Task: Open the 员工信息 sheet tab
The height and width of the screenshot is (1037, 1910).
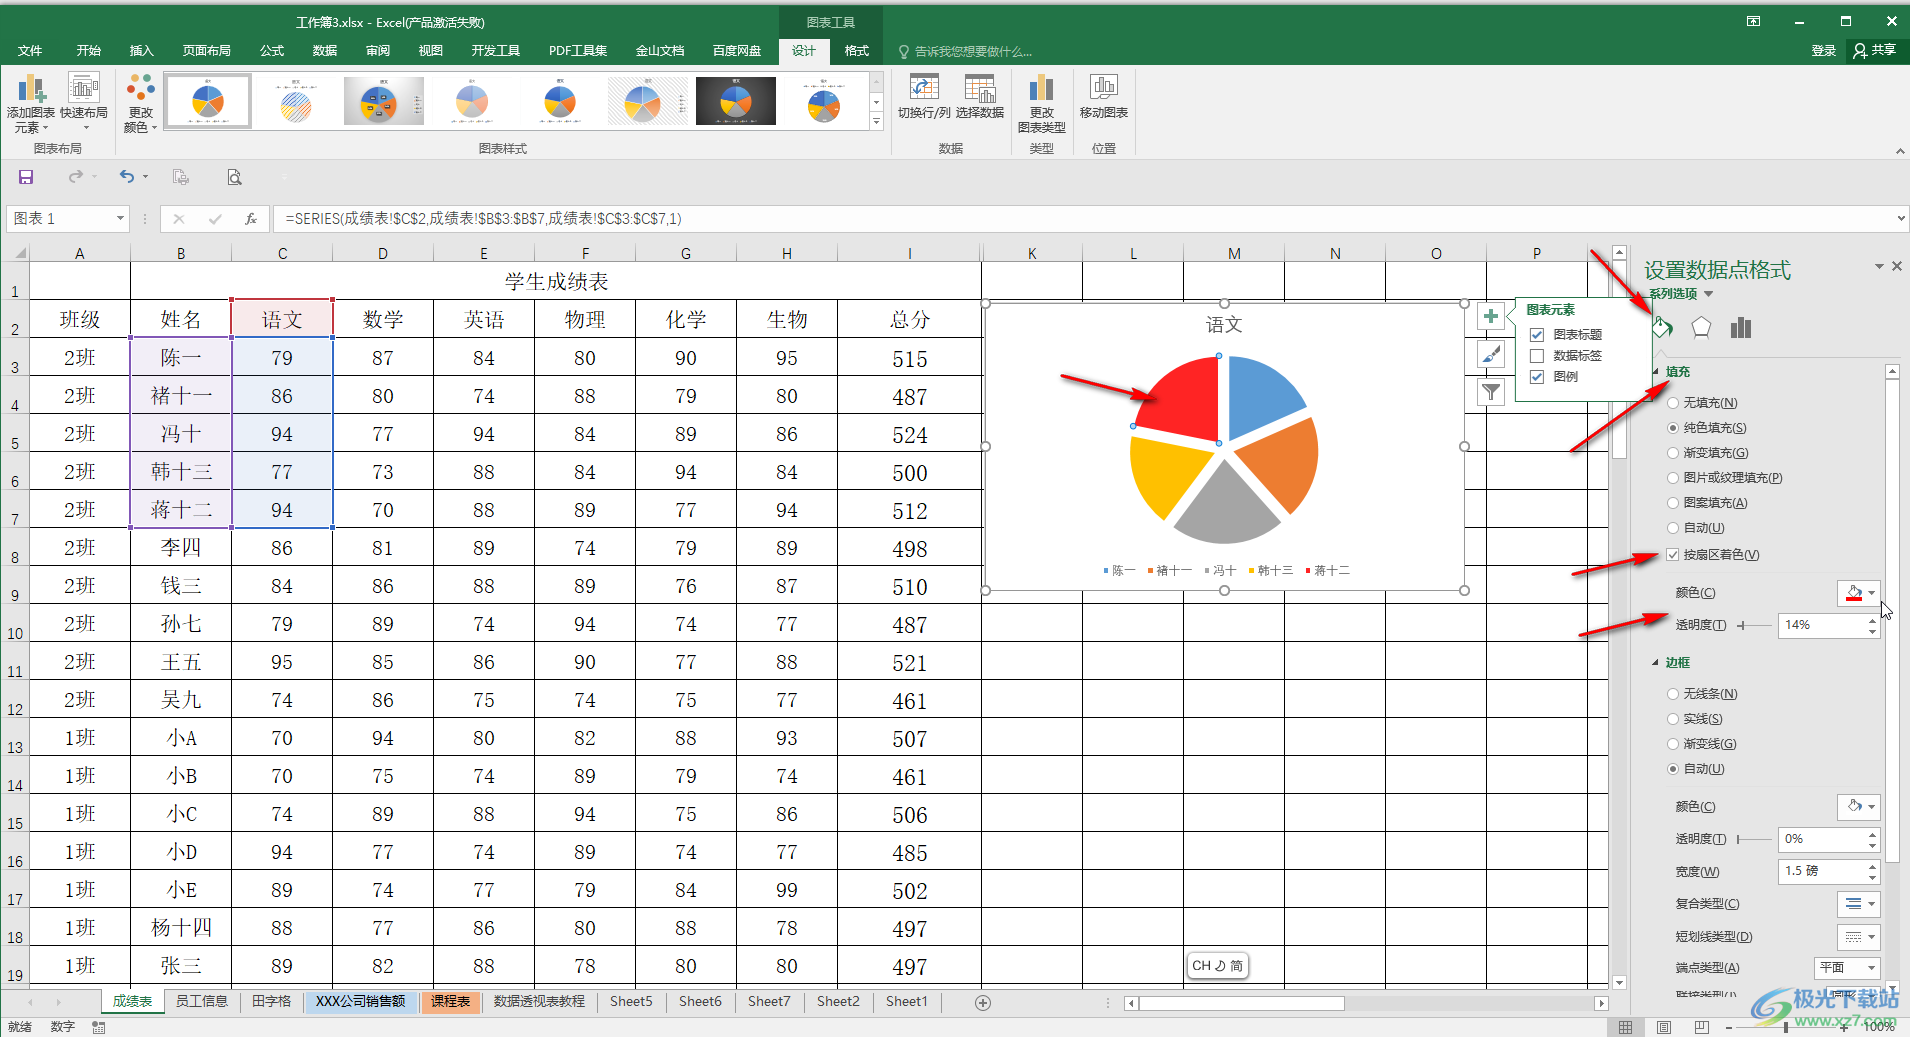Action: pos(202,1001)
